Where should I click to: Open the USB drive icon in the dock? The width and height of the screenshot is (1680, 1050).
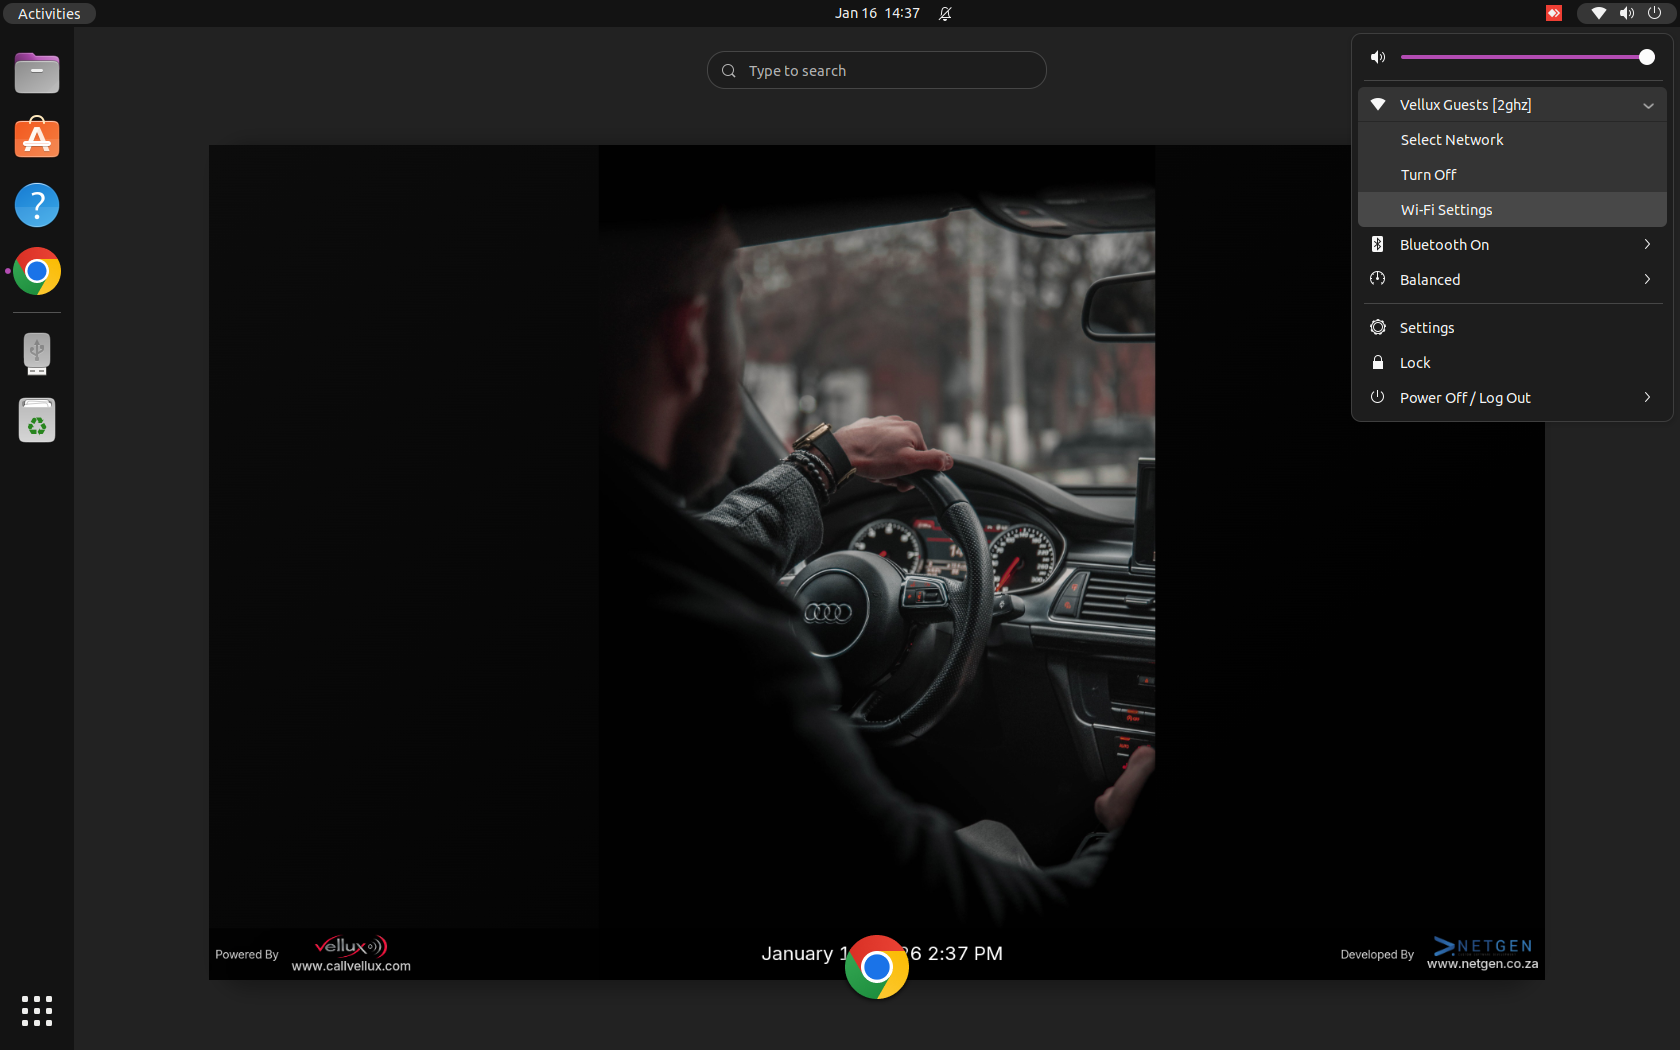pos(37,353)
